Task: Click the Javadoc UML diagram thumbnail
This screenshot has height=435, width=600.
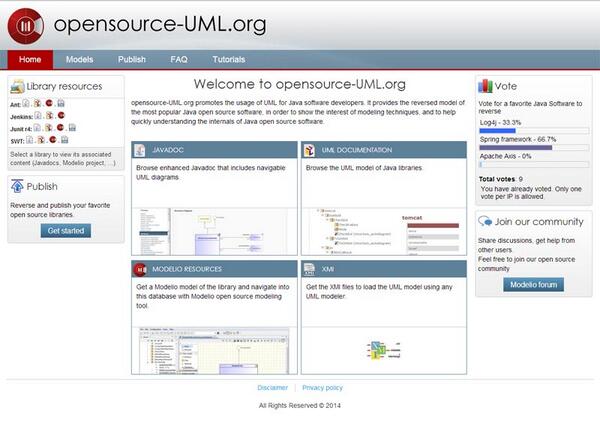Action: pos(214,231)
